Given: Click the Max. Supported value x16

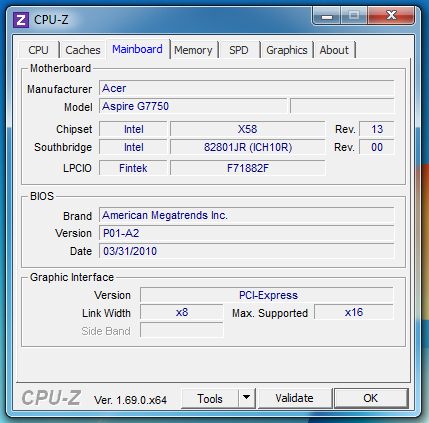Looking at the screenshot, I should point(354,312).
